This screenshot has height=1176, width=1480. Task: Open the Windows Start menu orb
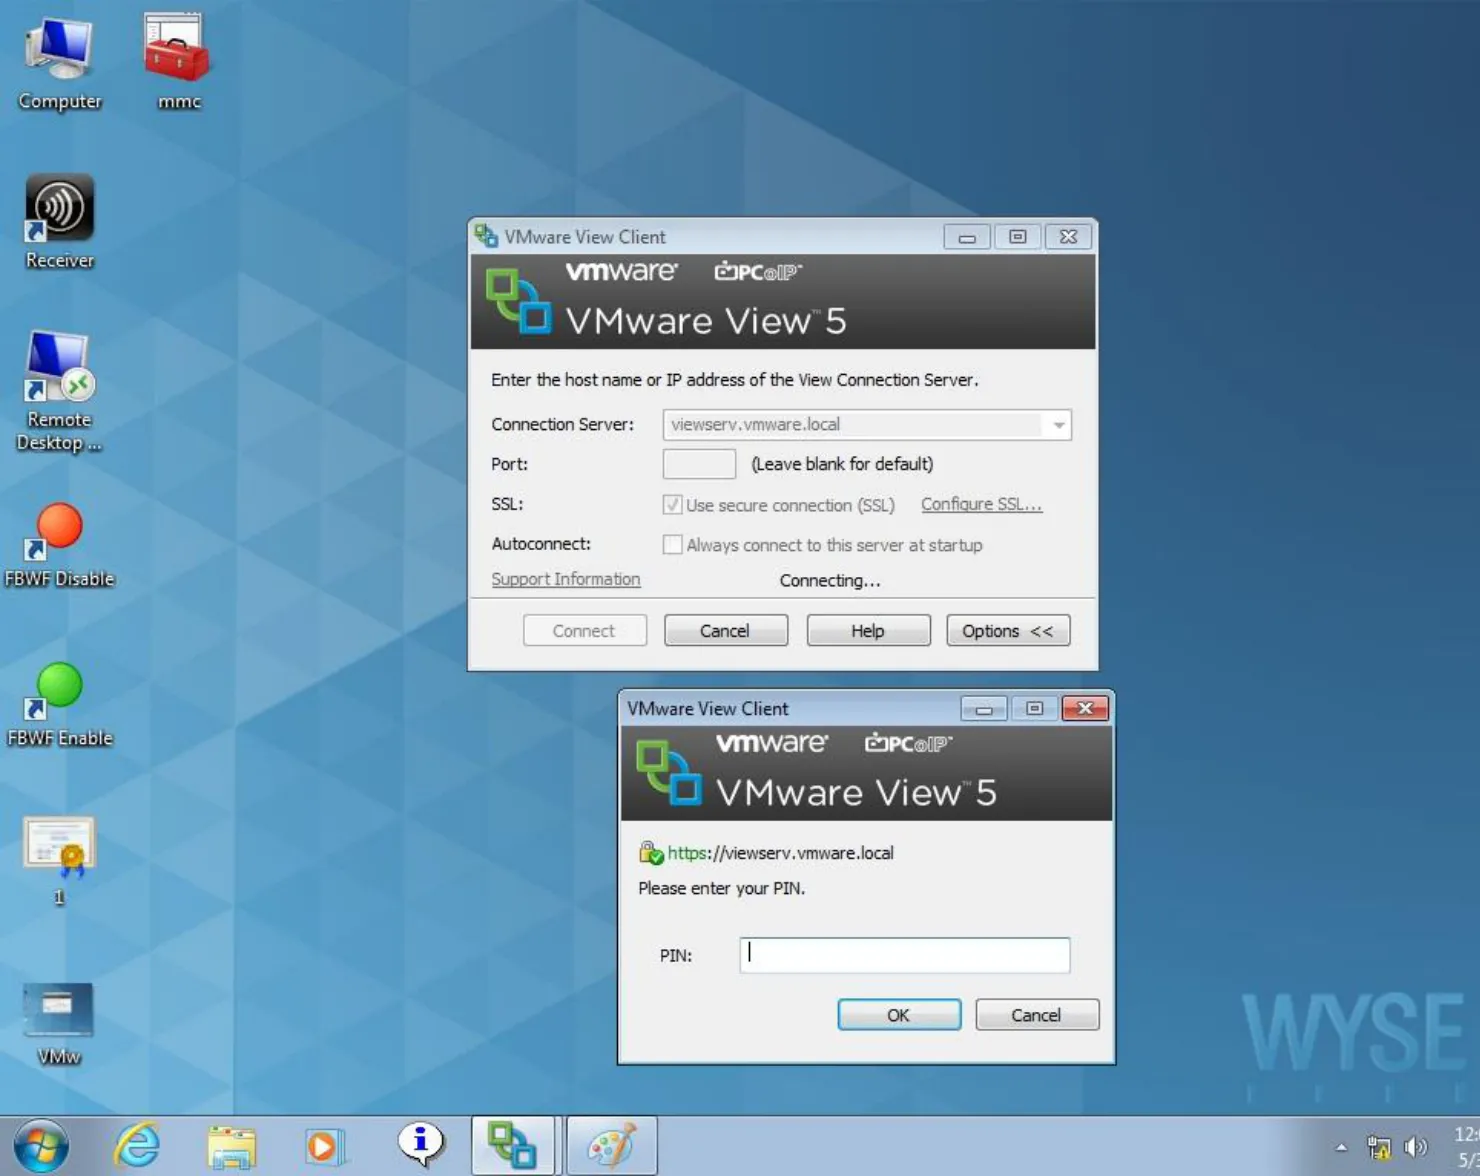pos(41,1145)
